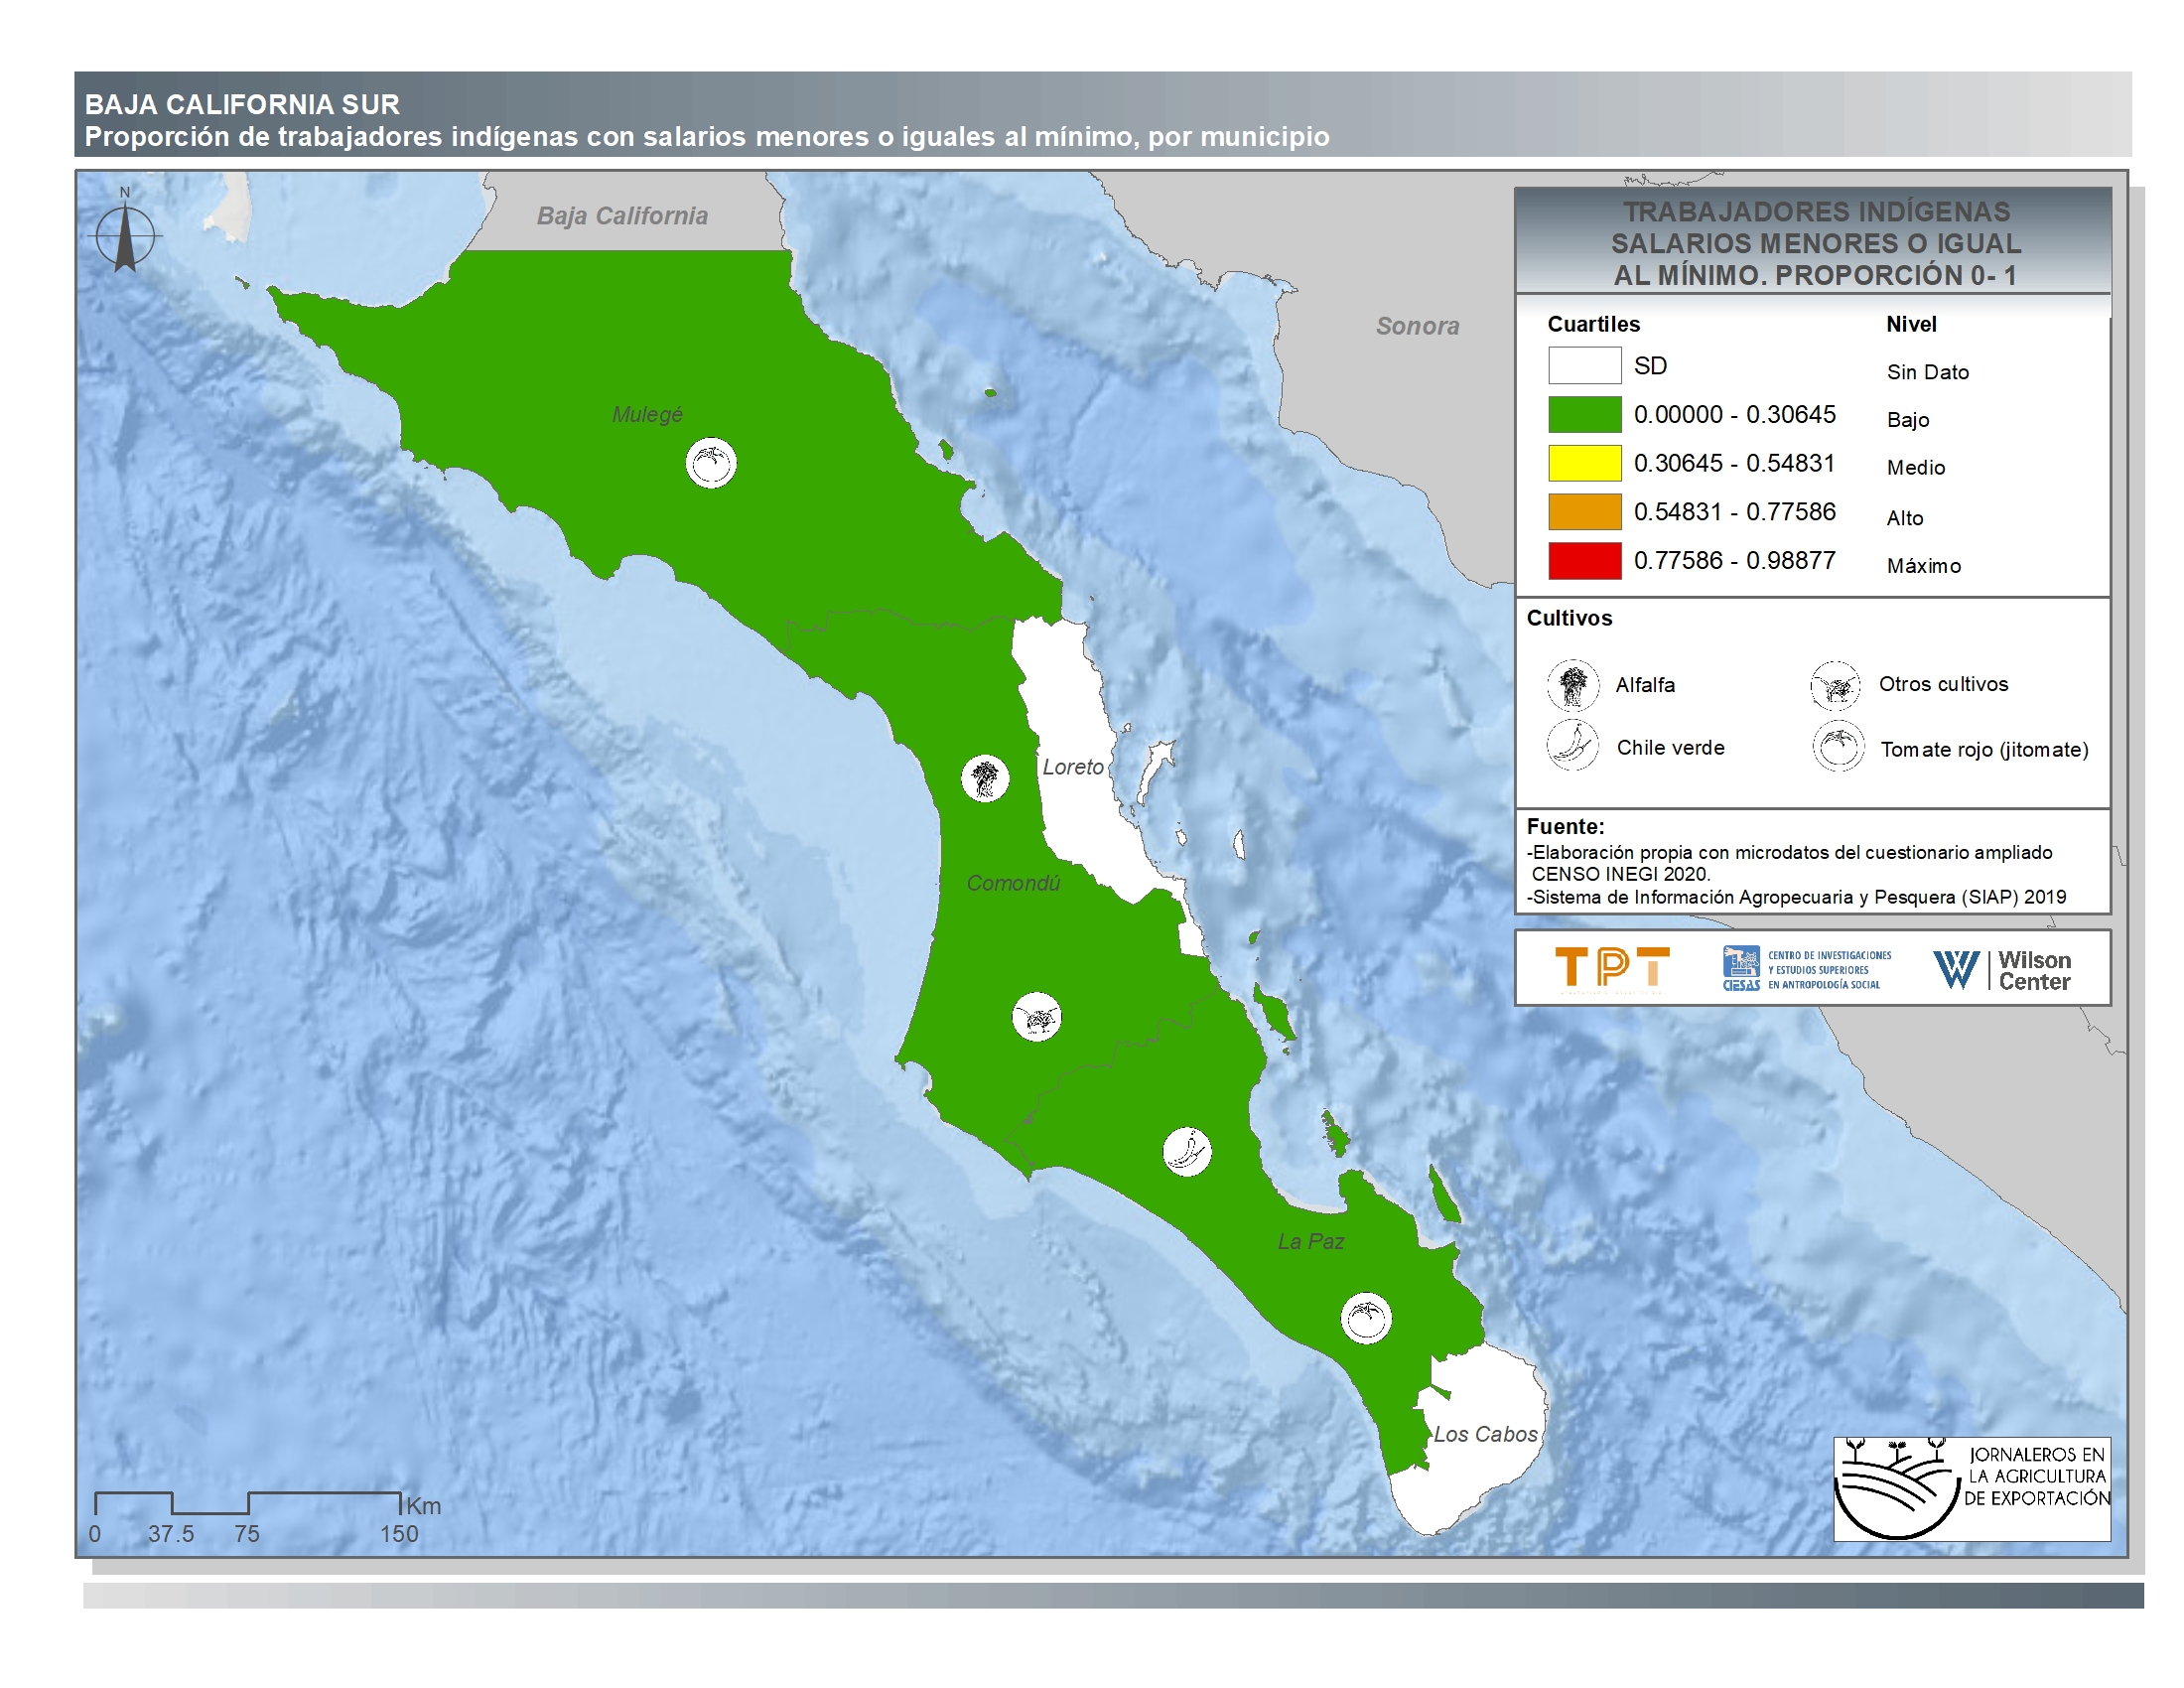2184x1688 pixels.
Task: Click the green Bajo color swatch
Action: point(1584,414)
